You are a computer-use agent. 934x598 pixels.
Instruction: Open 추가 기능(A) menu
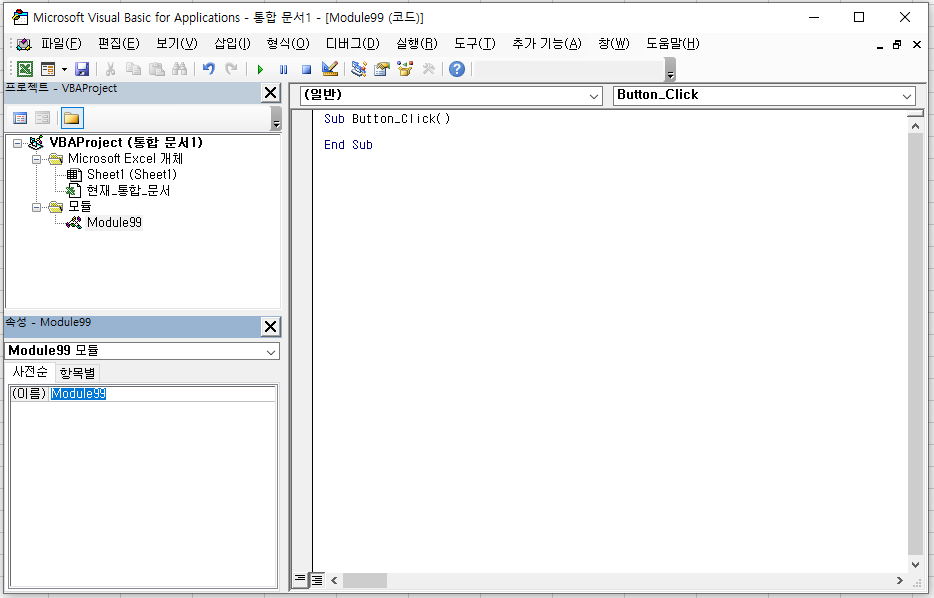(546, 43)
